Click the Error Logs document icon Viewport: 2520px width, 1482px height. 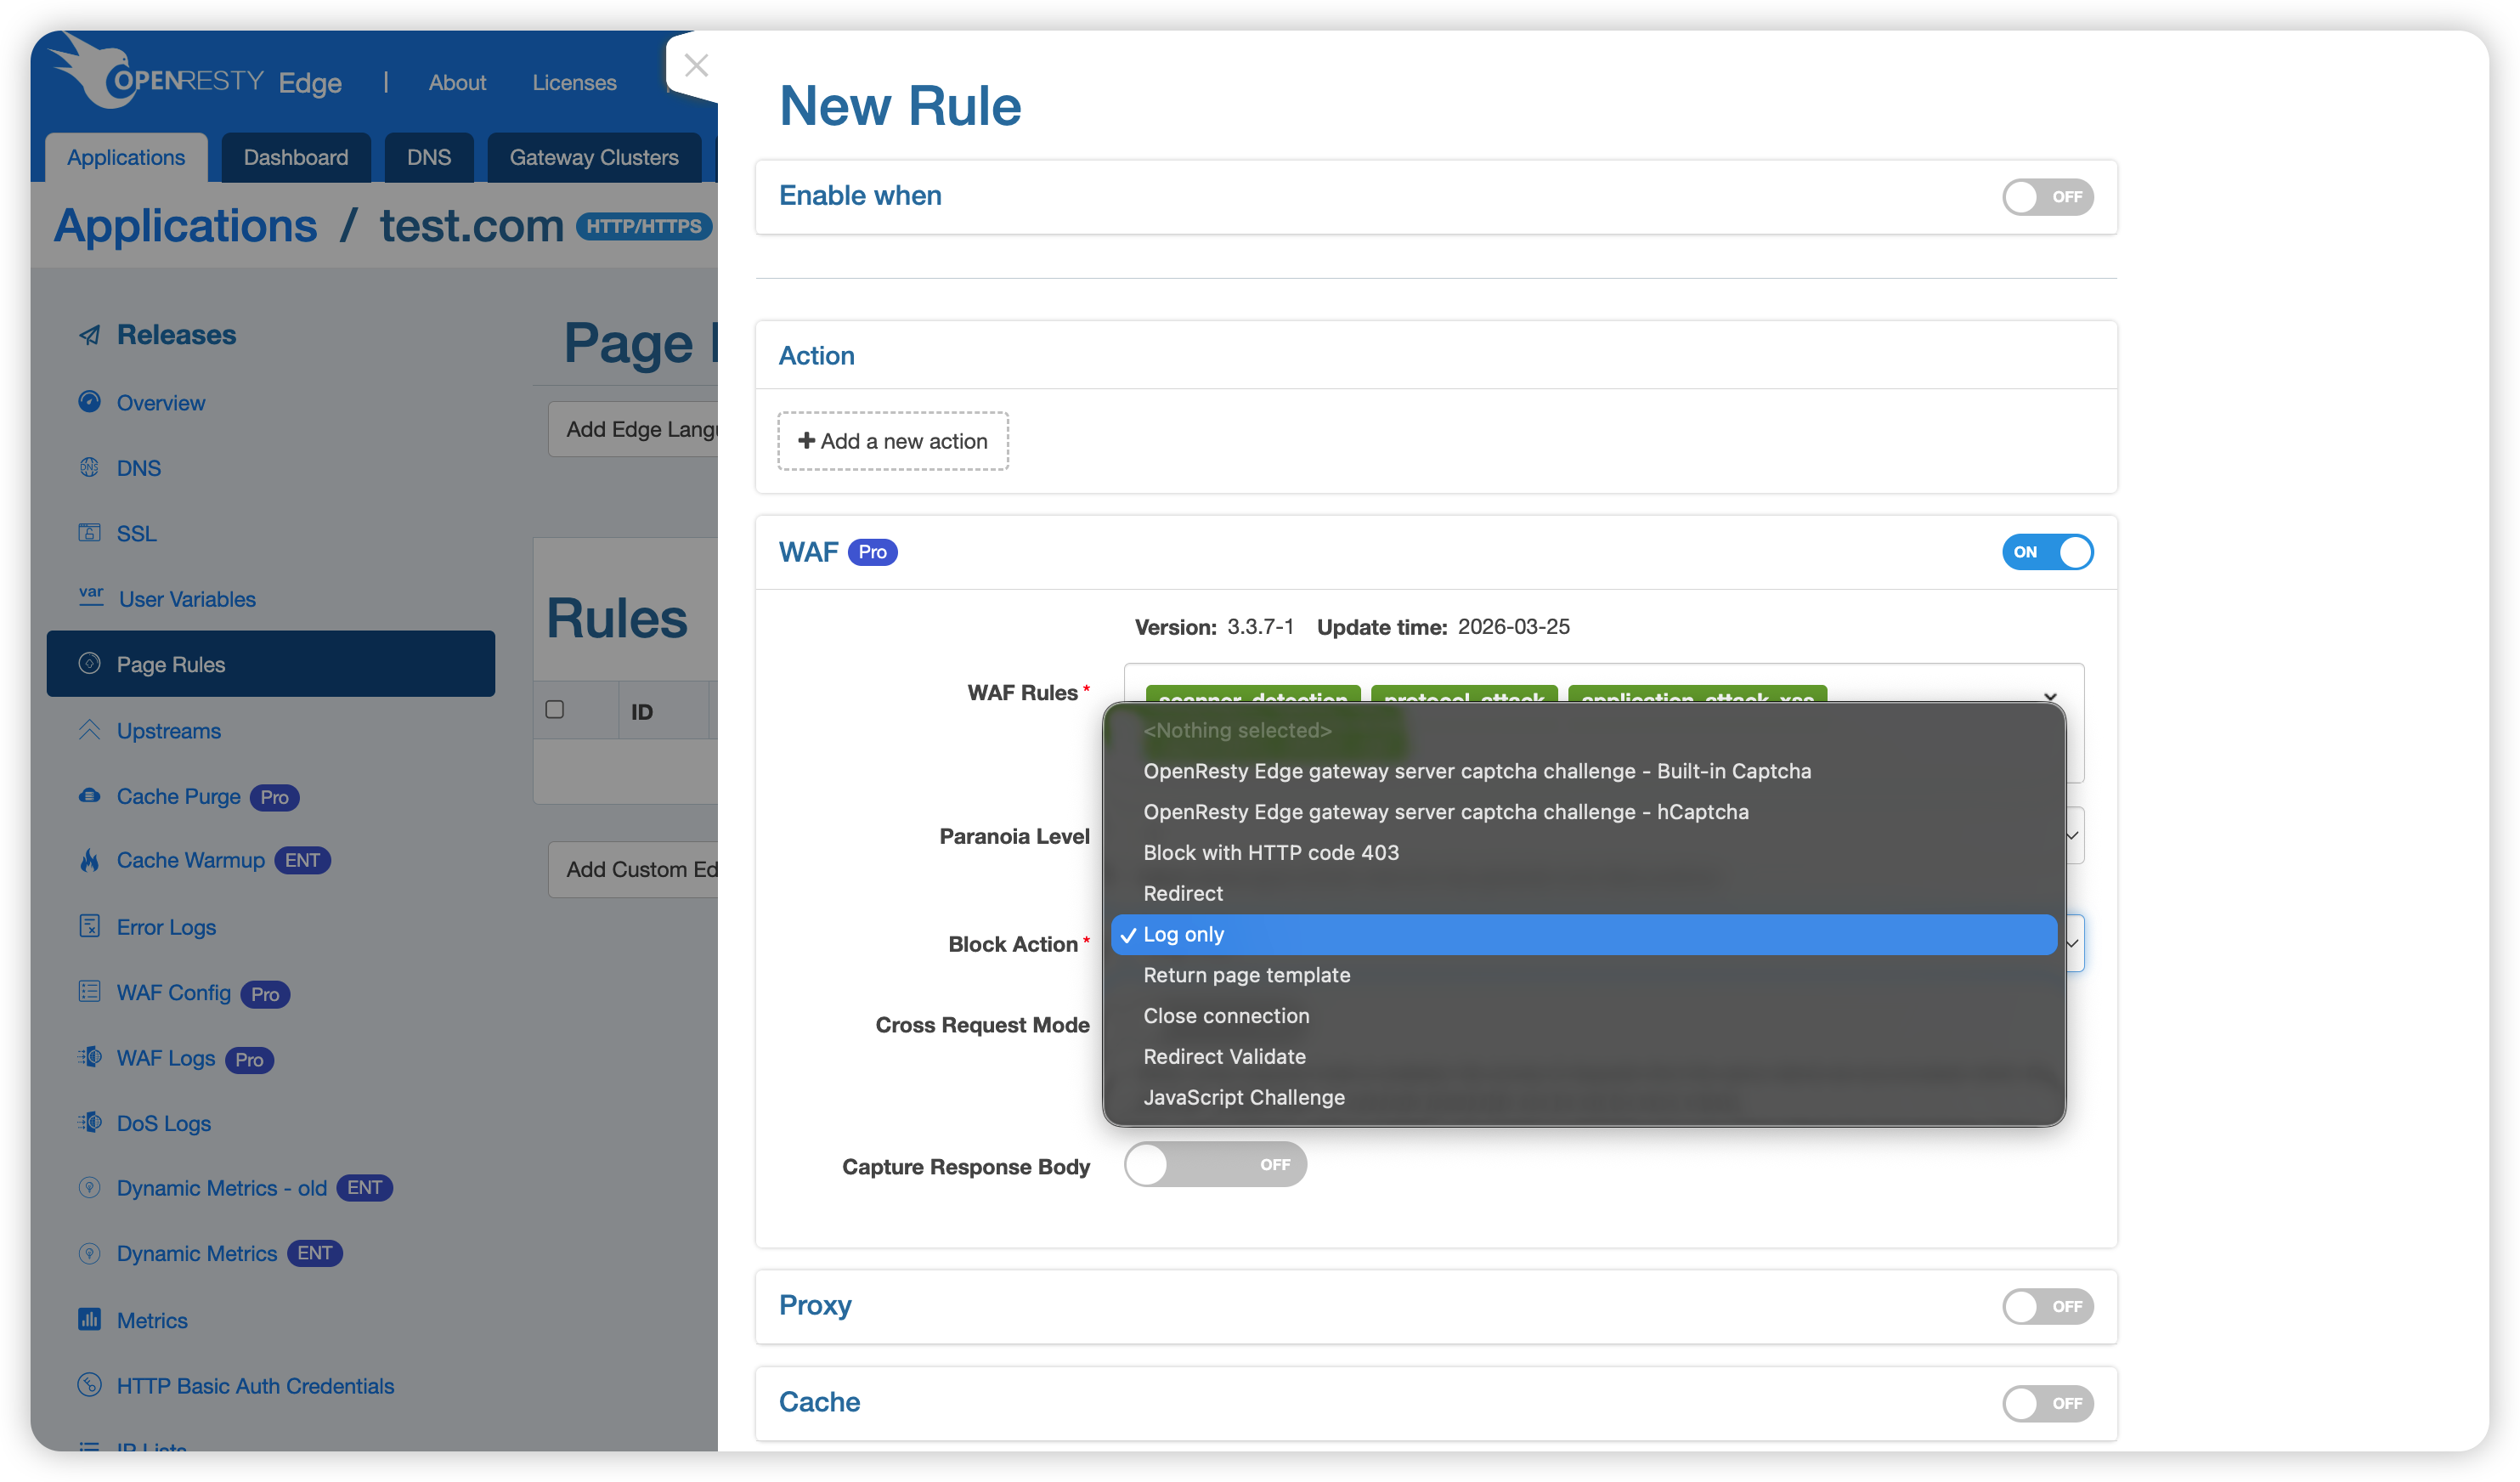[x=90, y=926]
